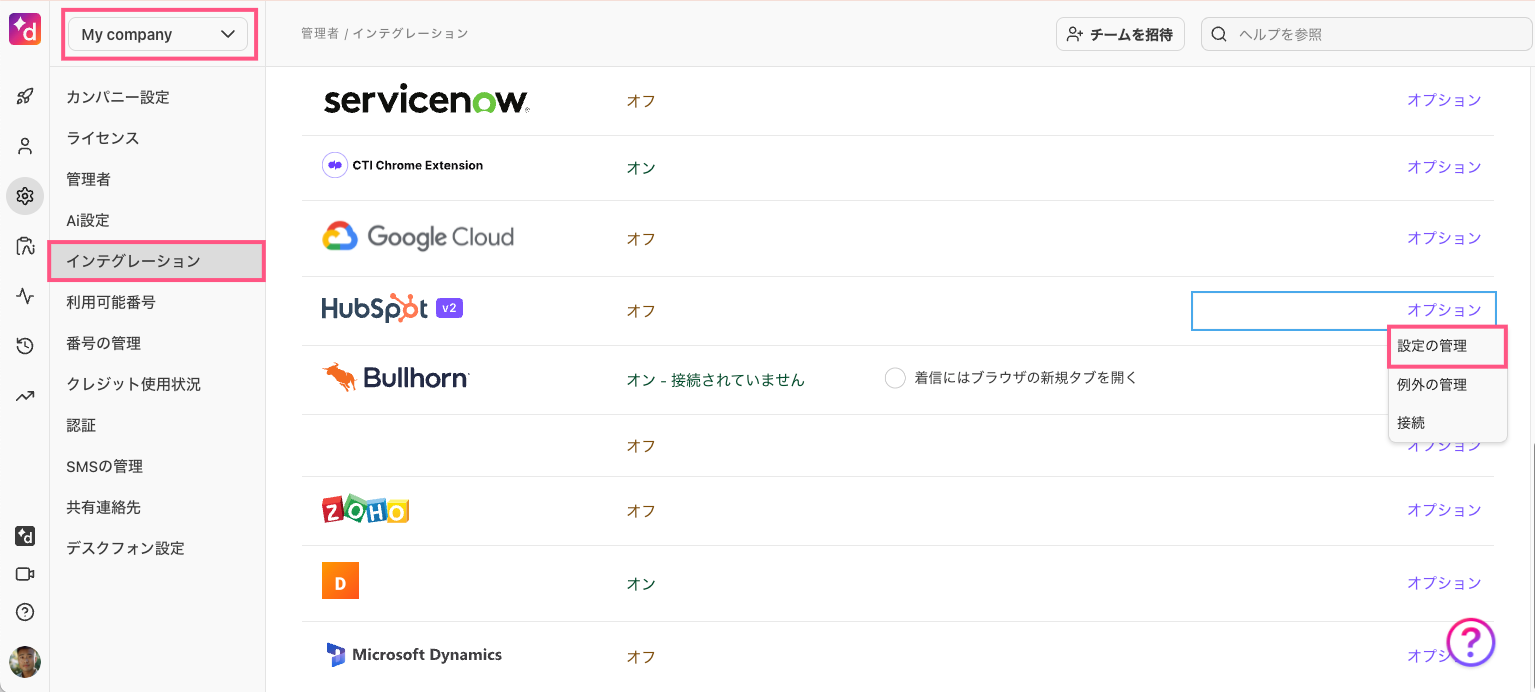The image size is (1535, 692).
Task: Open the rocket icon in sidebar
Action: pyautogui.click(x=25, y=97)
